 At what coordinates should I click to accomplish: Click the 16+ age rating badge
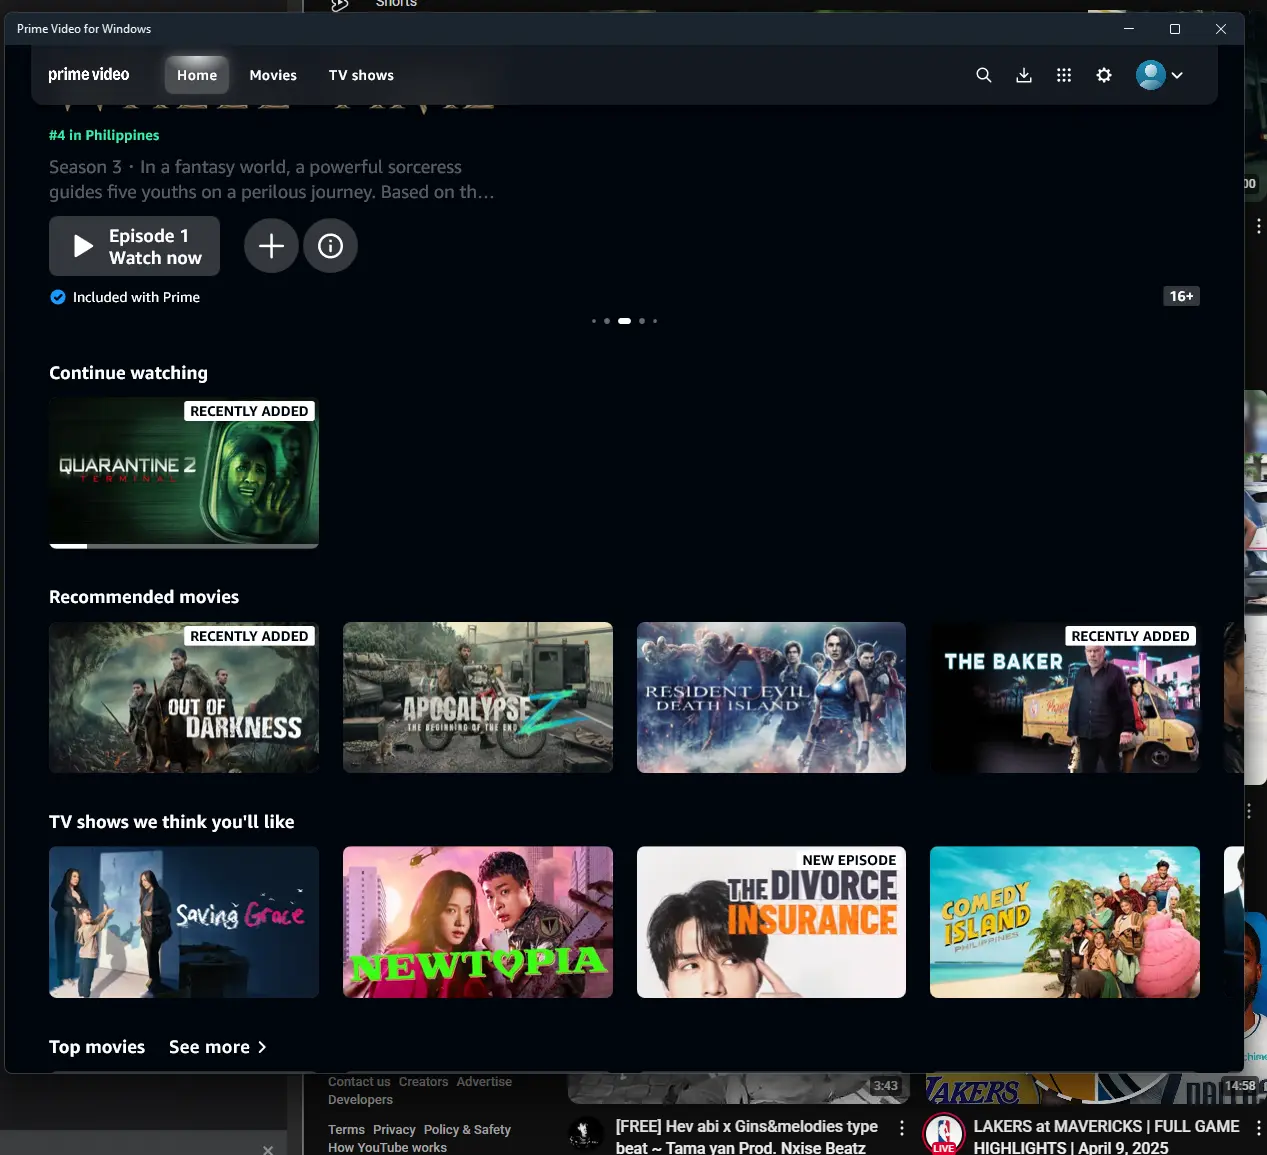pos(1182,296)
